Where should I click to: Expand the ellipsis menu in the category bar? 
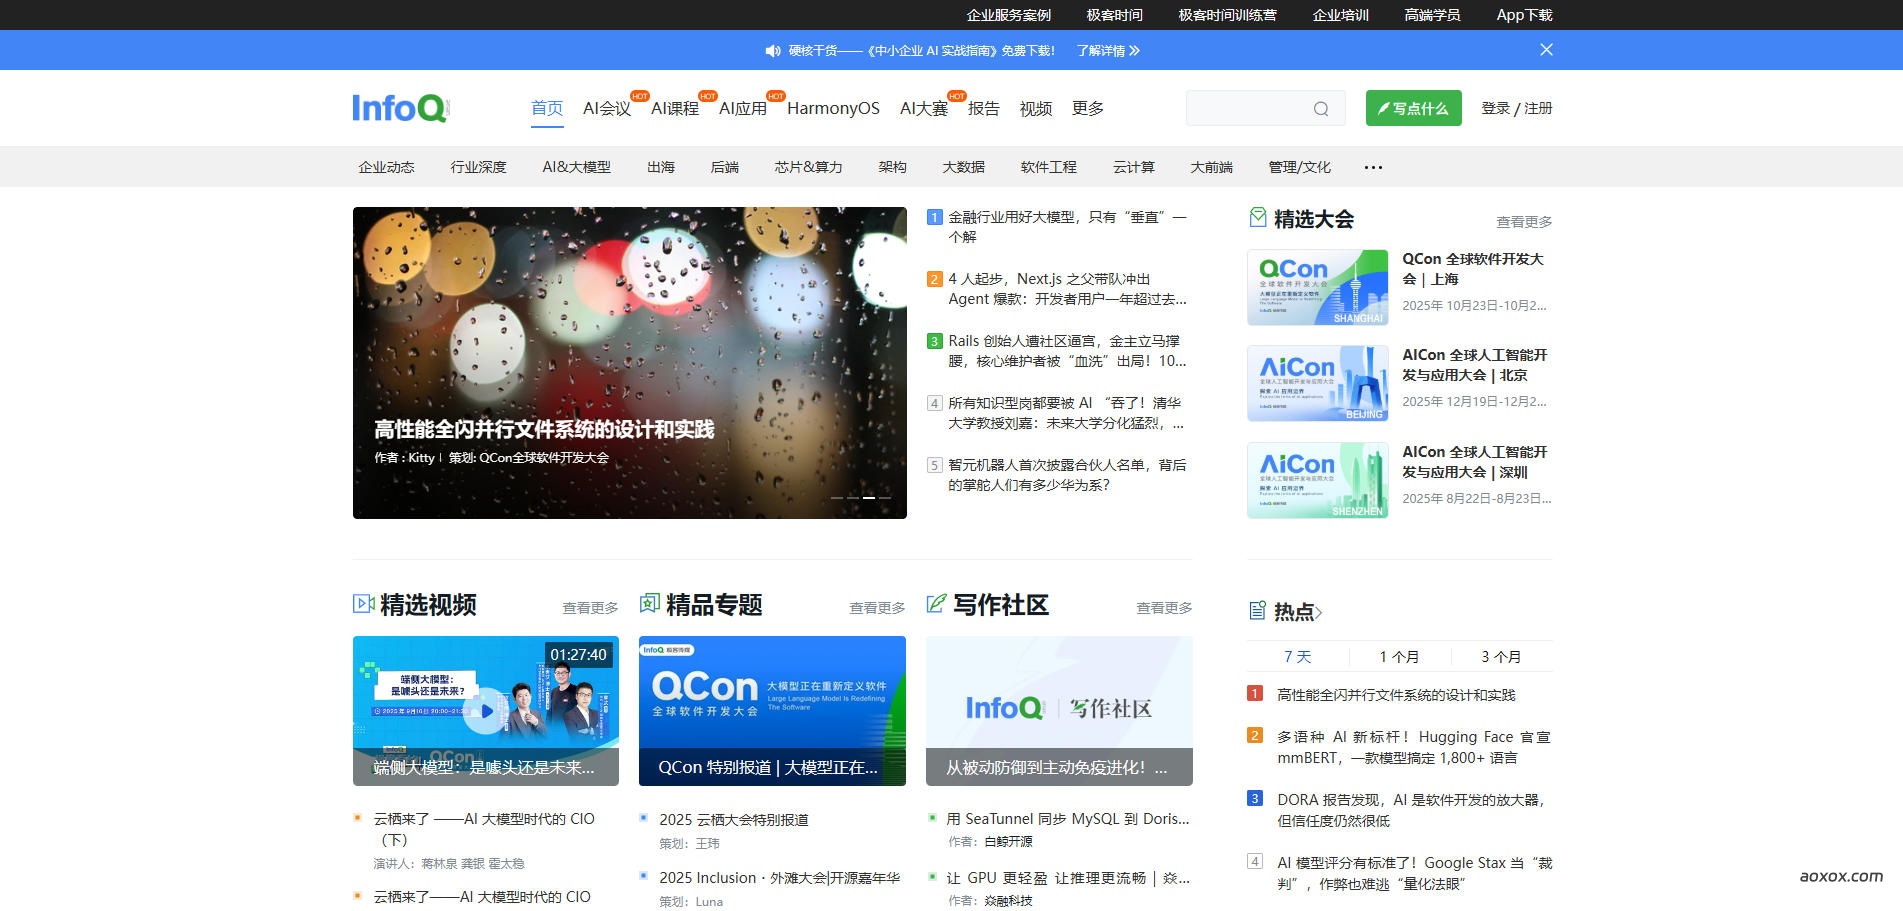coord(1372,167)
